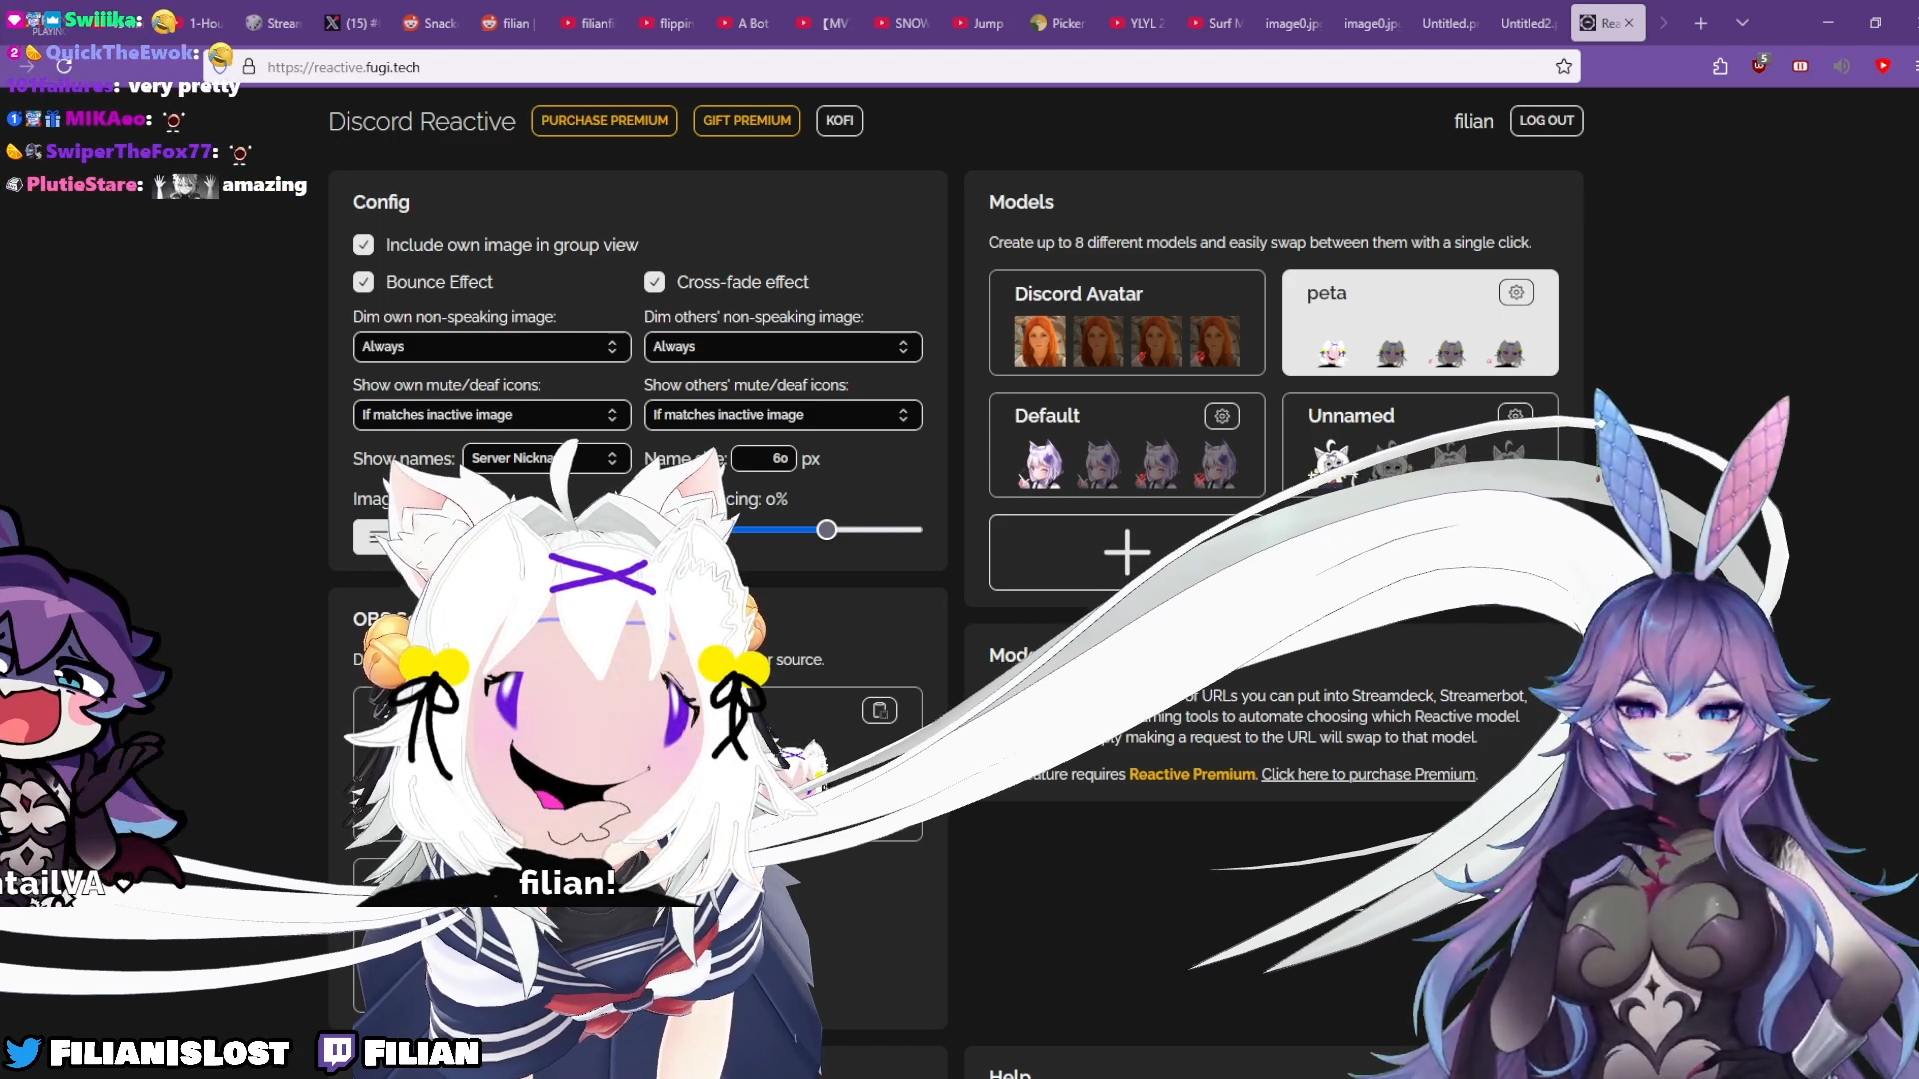
Task: Toggle Include own image in group view
Action: pyautogui.click(x=363, y=245)
